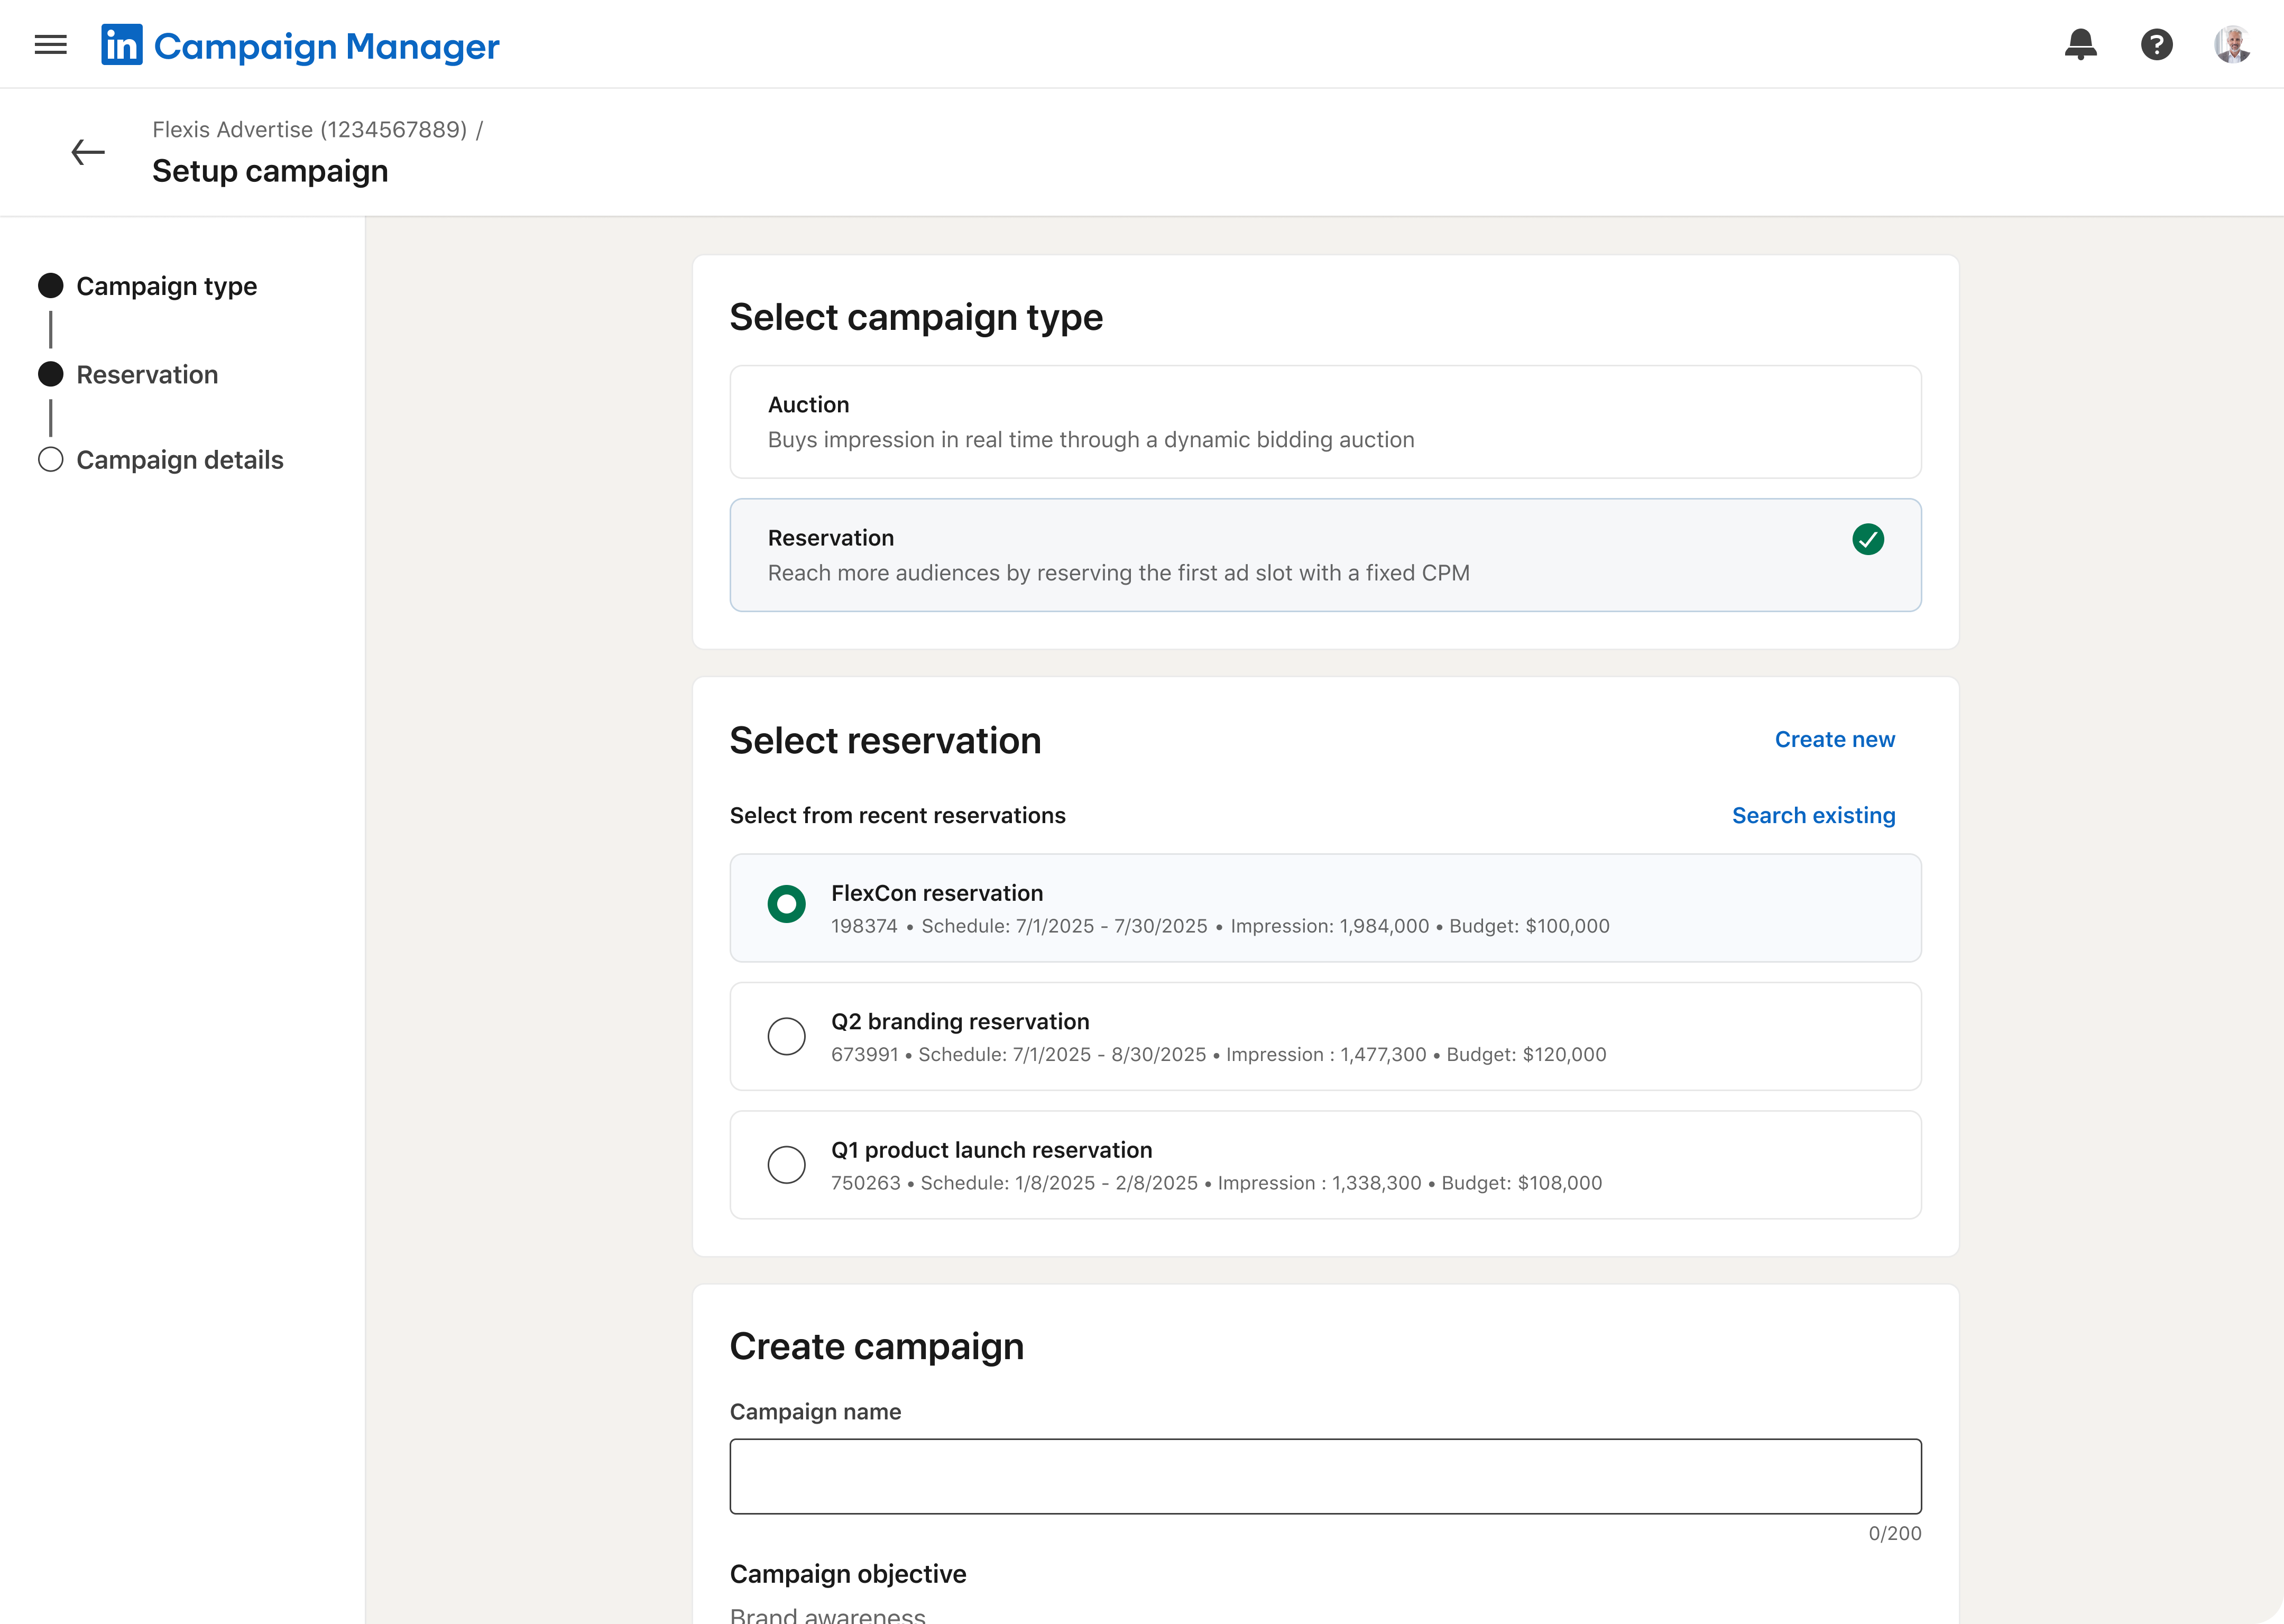The width and height of the screenshot is (2284, 1624).
Task: Click the back arrow icon
Action: pyautogui.click(x=88, y=152)
